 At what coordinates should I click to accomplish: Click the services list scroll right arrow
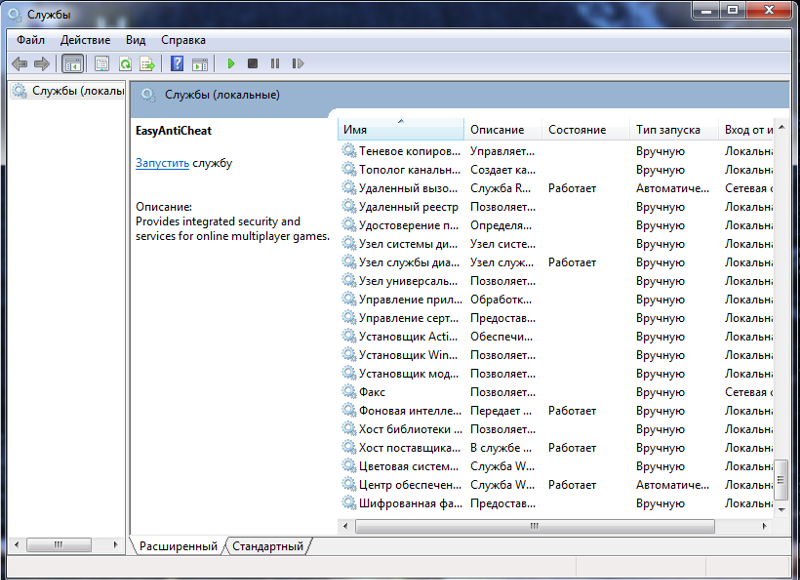pos(764,526)
